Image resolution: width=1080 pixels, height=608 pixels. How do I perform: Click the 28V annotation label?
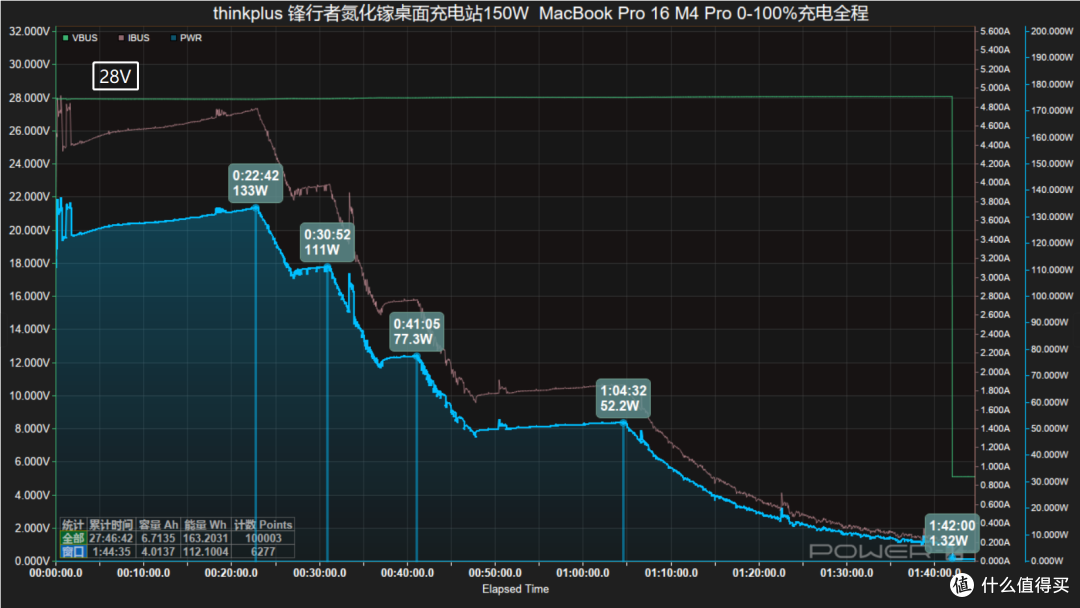point(115,76)
